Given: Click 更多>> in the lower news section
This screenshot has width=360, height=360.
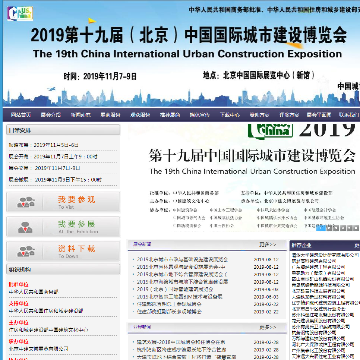Looking at the screenshot, I should (x=268, y=328).
